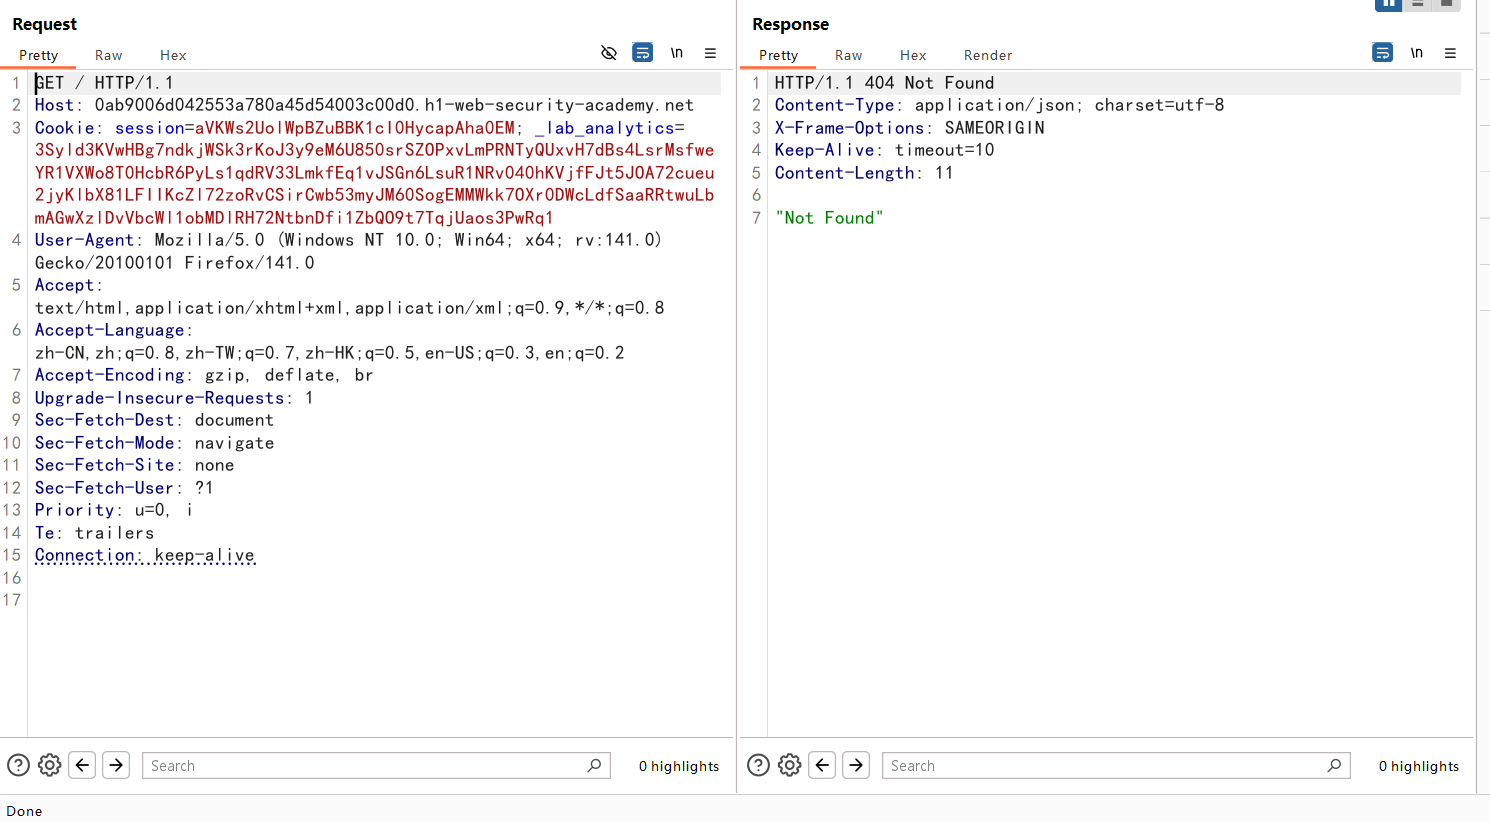Image resolution: width=1490 pixels, height=822 pixels.
Task: Go to next match in Response search
Action: click(x=856, y=765)
